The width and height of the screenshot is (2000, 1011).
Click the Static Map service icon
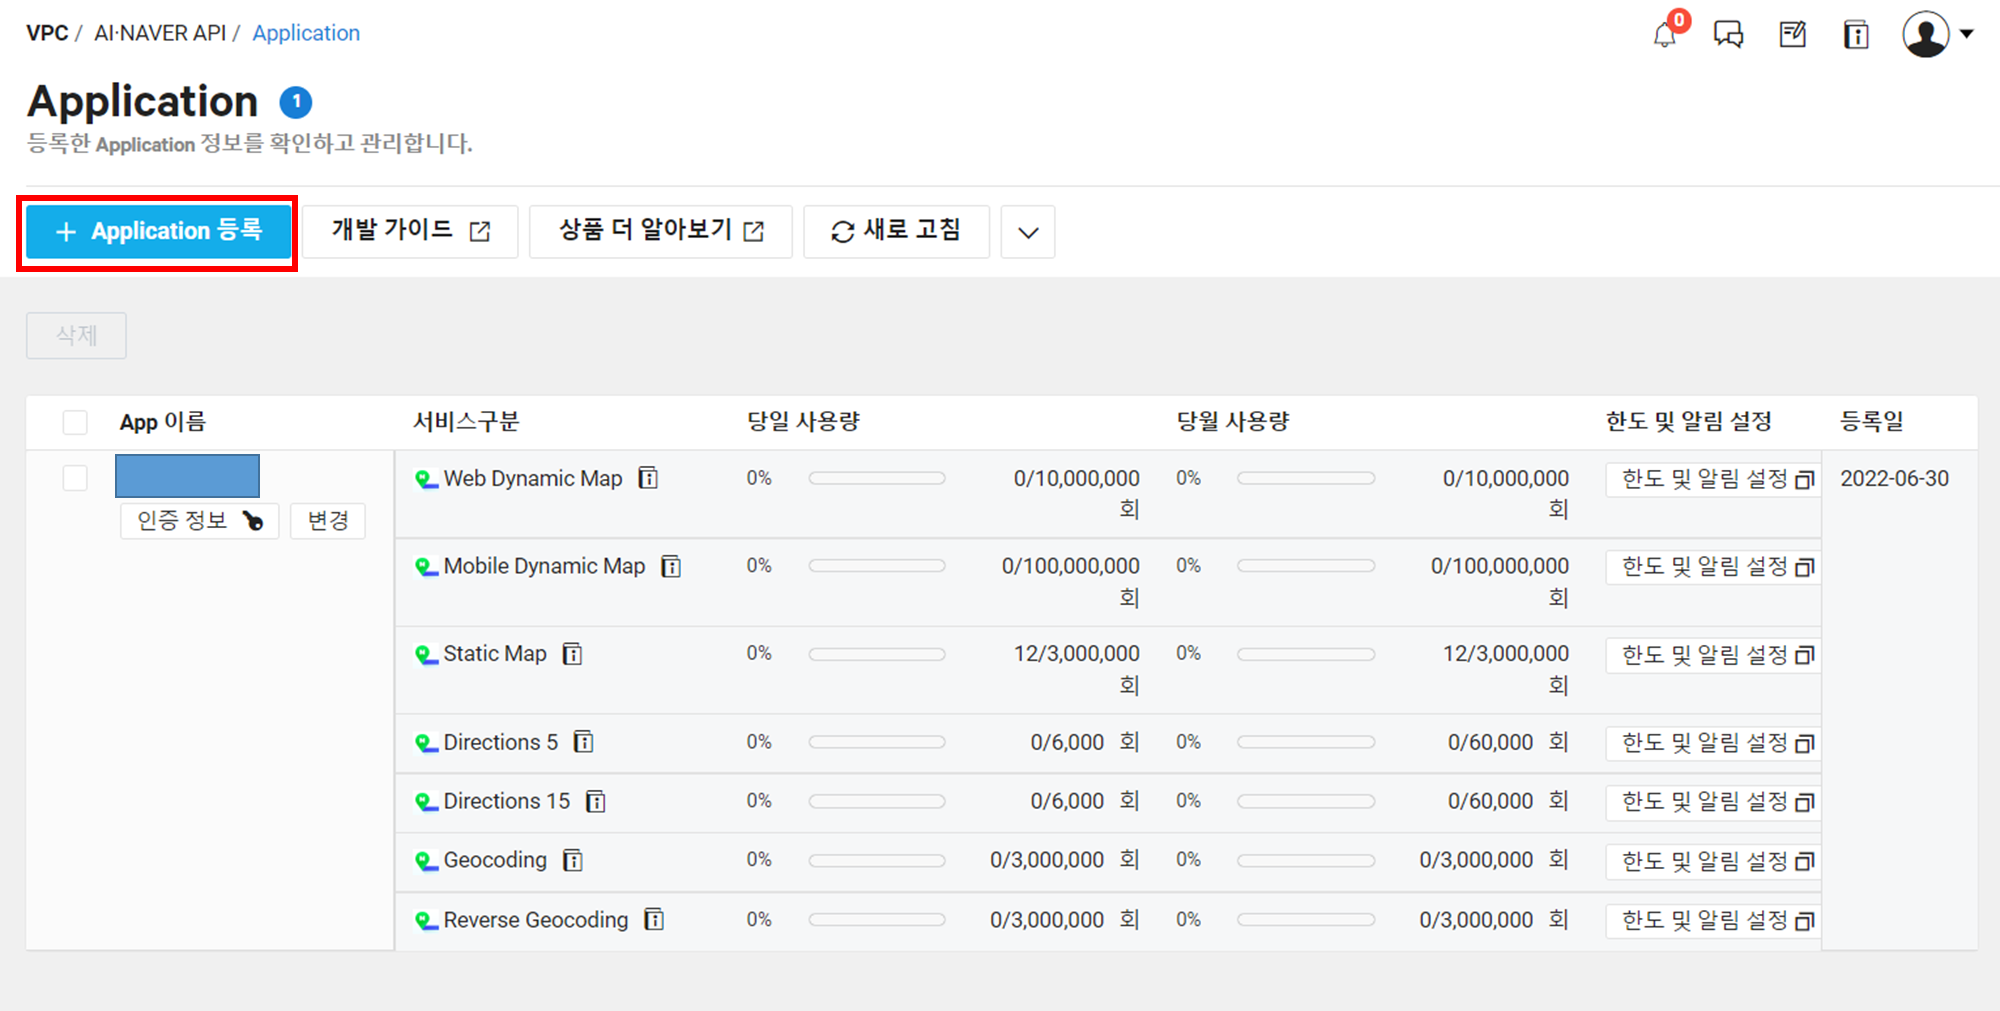(427, 655)
